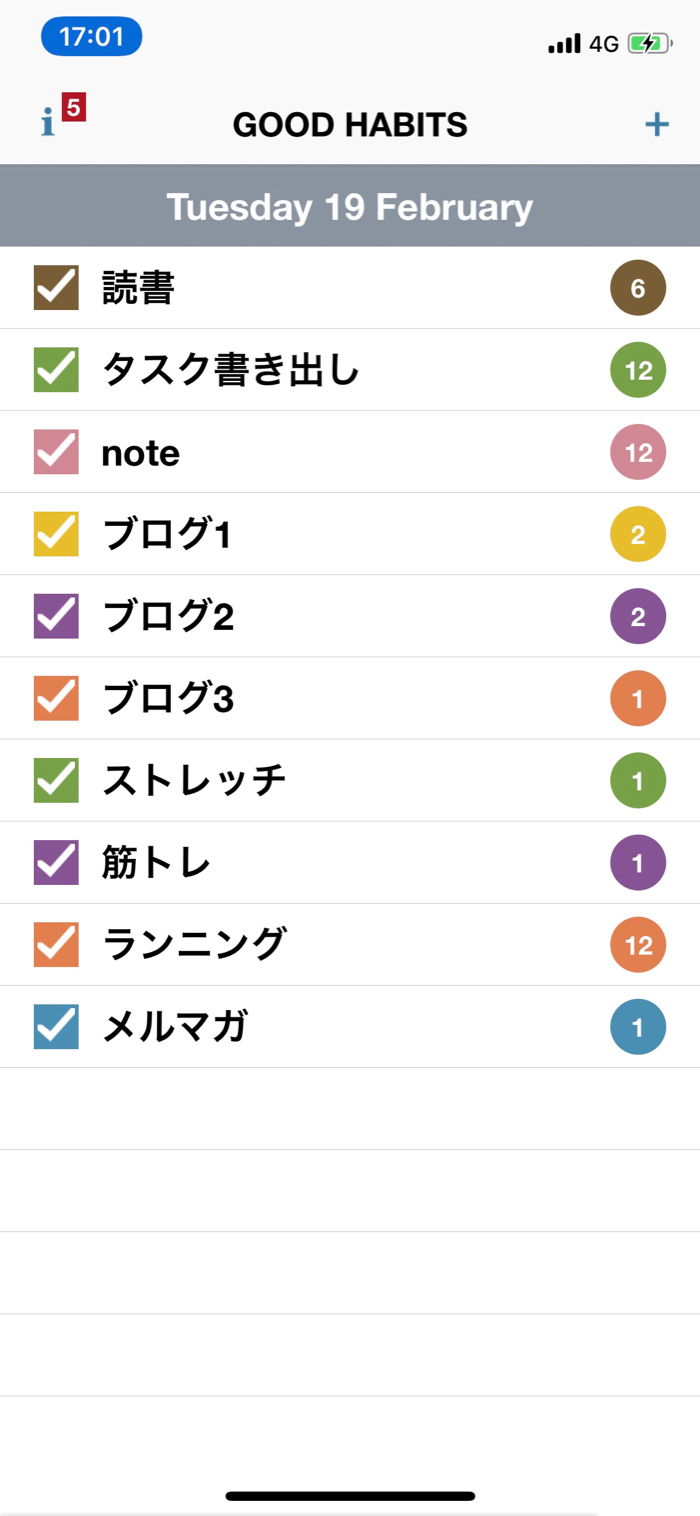Uncheck the pink note checkbox
The height and width of the screenshot is (1516, 700).
pos(56,452)
